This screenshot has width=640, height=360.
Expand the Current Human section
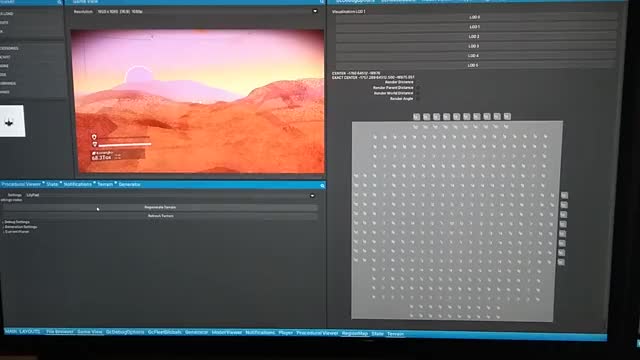17,231
